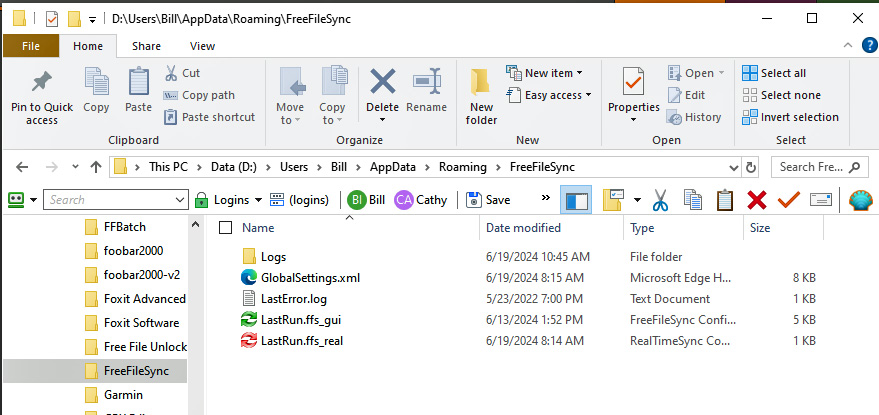Click the rename field toolbar icon
879x415 pixels.
[x=821, y=200]
